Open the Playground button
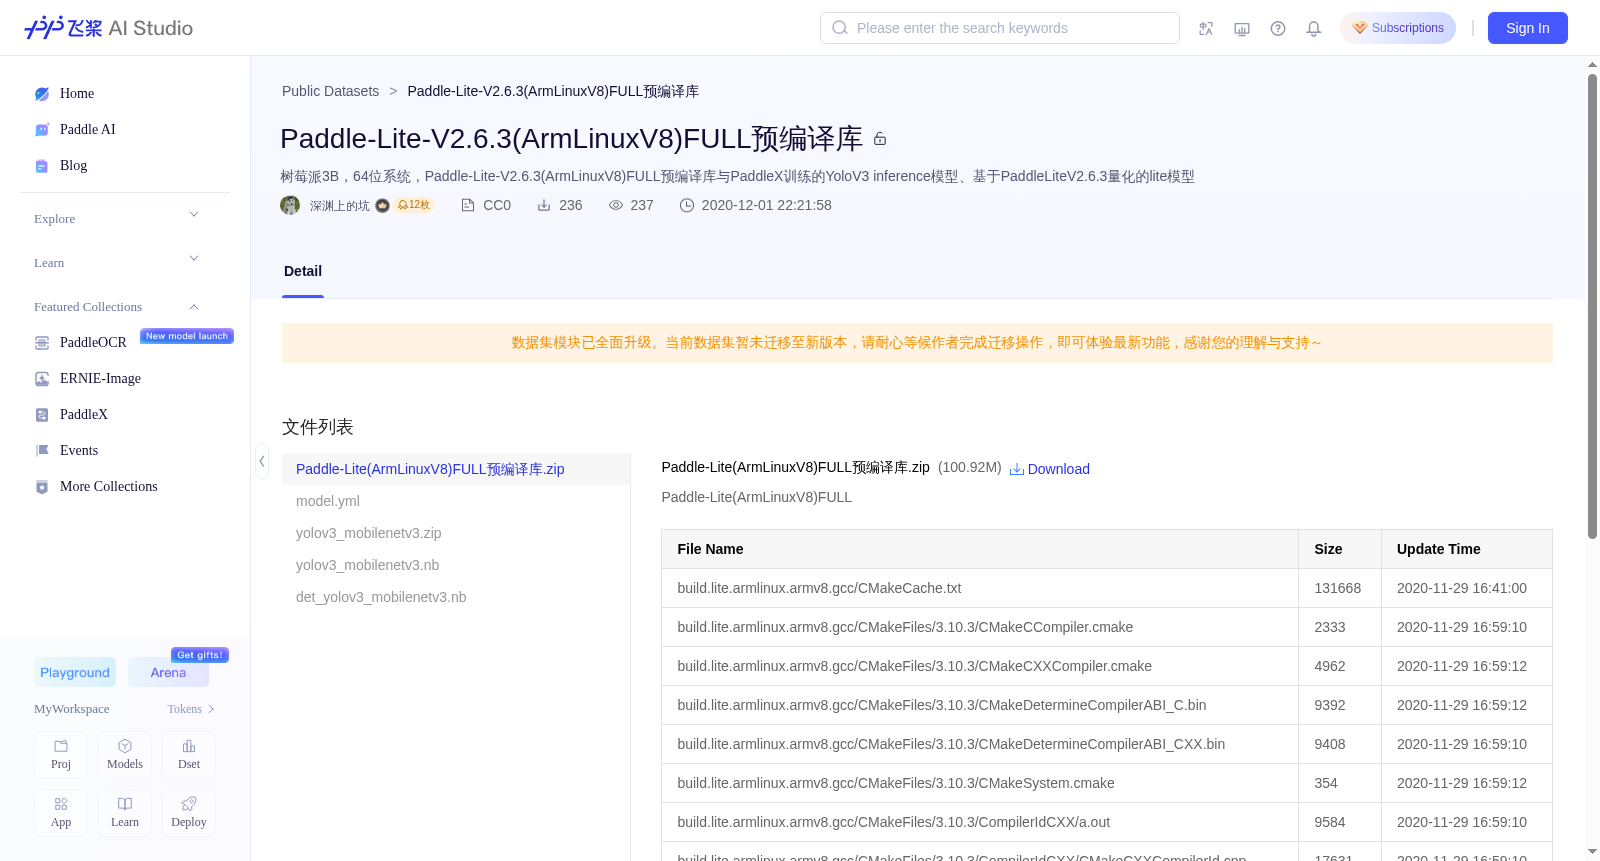Screen dimensions: 1600x861 tap(75, 672)
